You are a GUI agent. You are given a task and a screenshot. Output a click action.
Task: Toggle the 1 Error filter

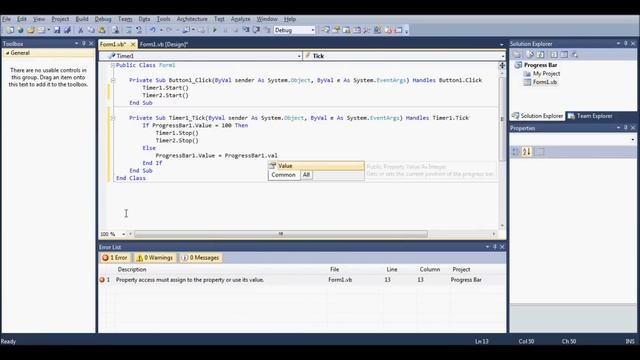point(115,258)
